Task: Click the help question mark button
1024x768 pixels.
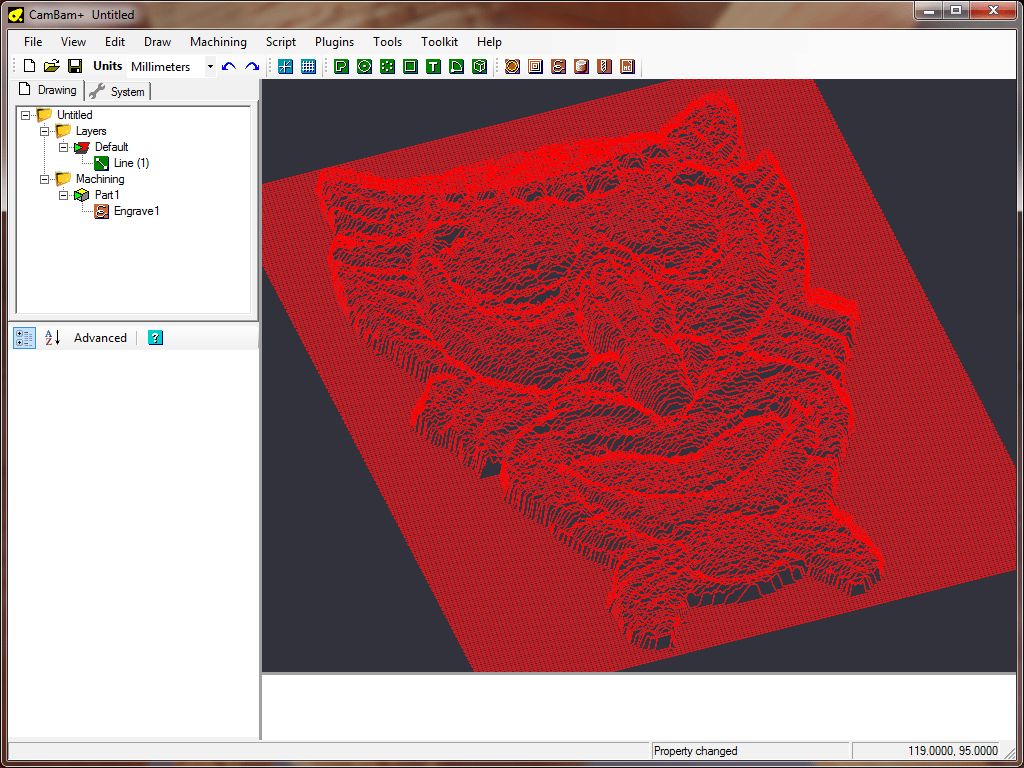Action: 155,338
